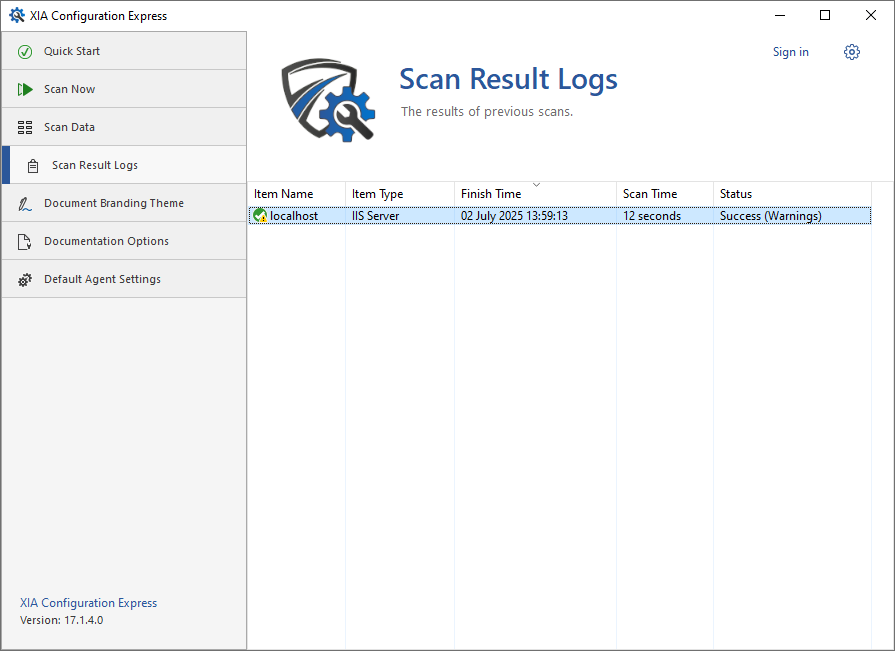Click the shield and wrench logo

(328, 99)
